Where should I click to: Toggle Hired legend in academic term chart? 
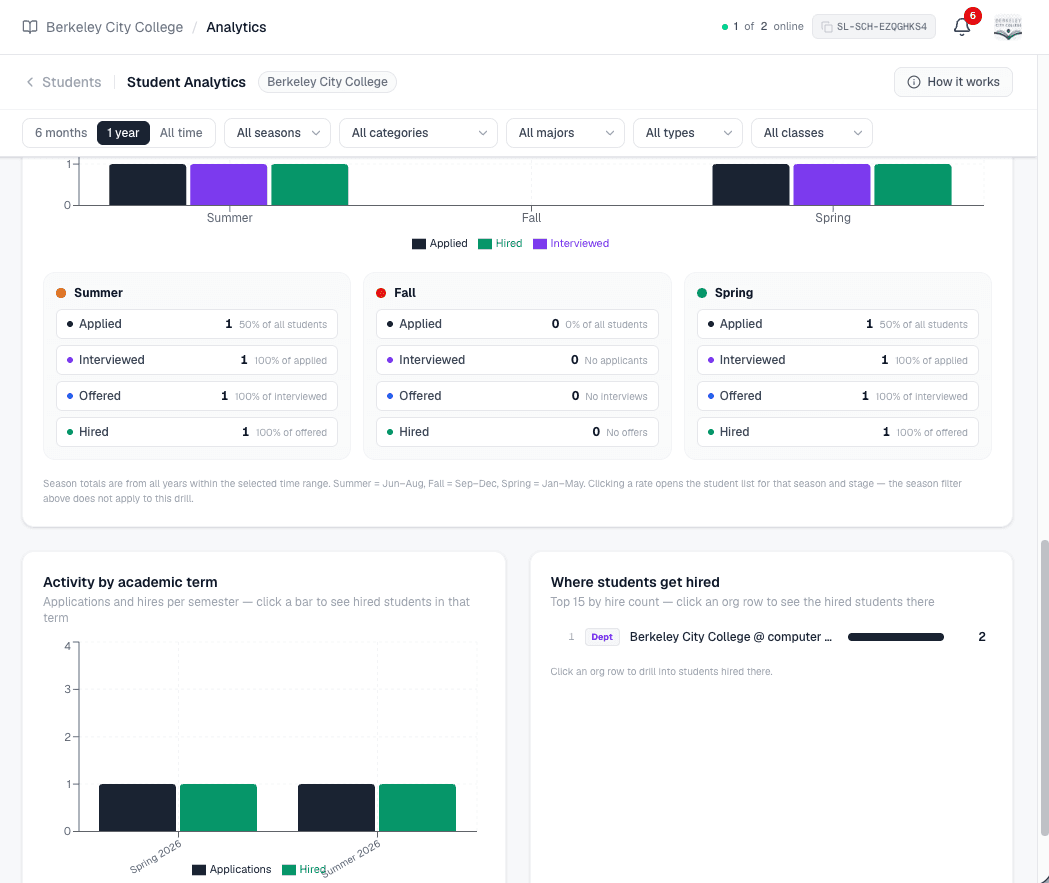coord(304,870)
